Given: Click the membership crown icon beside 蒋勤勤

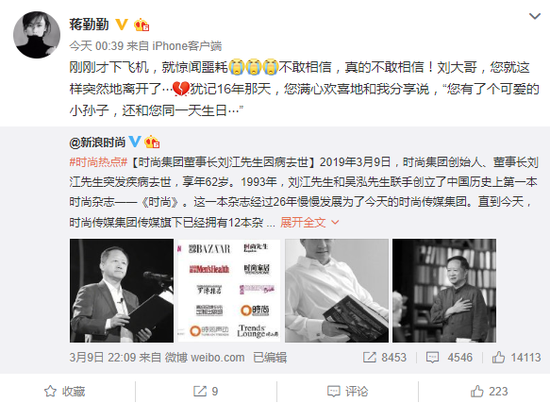Looking at the screenshot, I should pyautogui.click(x=142, y=25).
